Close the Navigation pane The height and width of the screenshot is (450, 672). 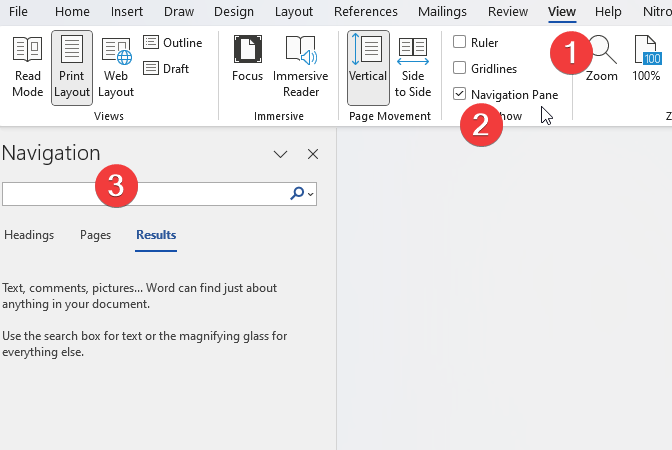tap(313, 154)
